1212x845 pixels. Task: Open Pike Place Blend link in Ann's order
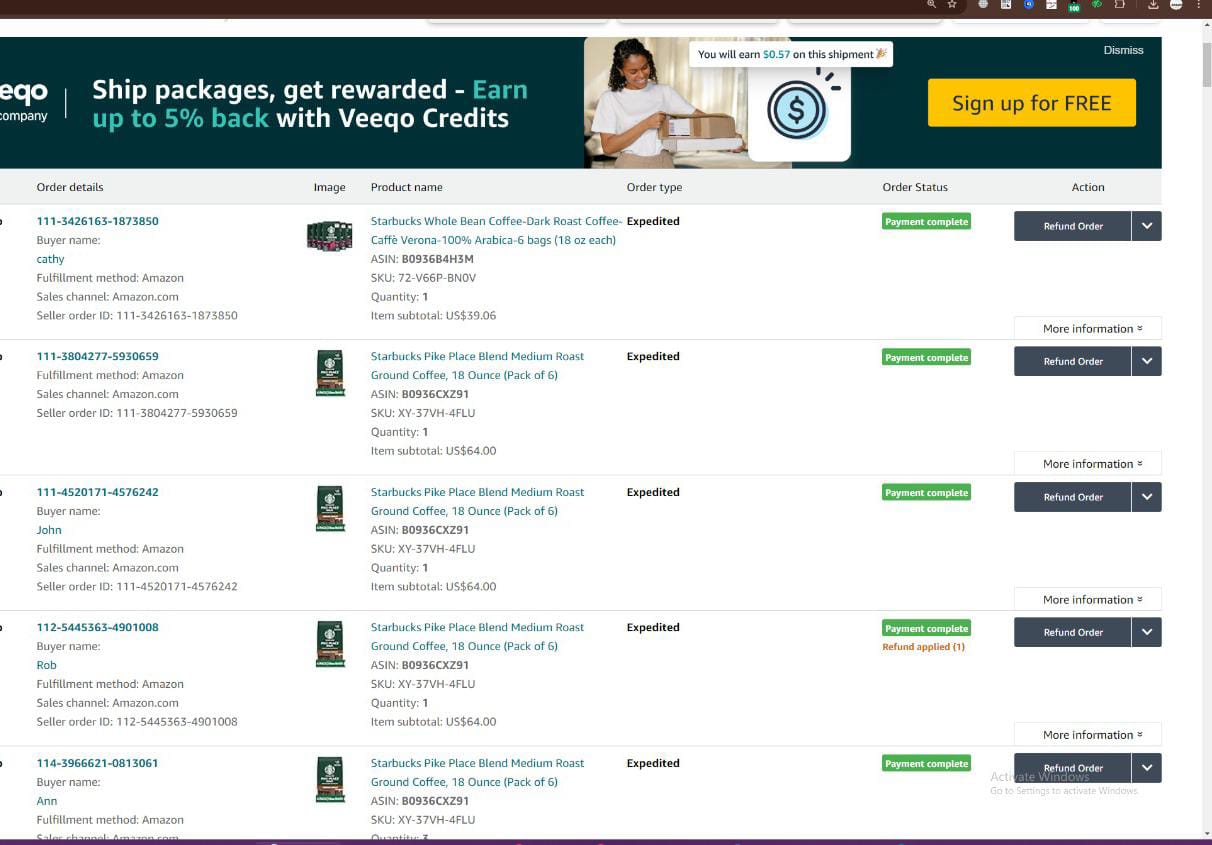(x=477, y=772)
